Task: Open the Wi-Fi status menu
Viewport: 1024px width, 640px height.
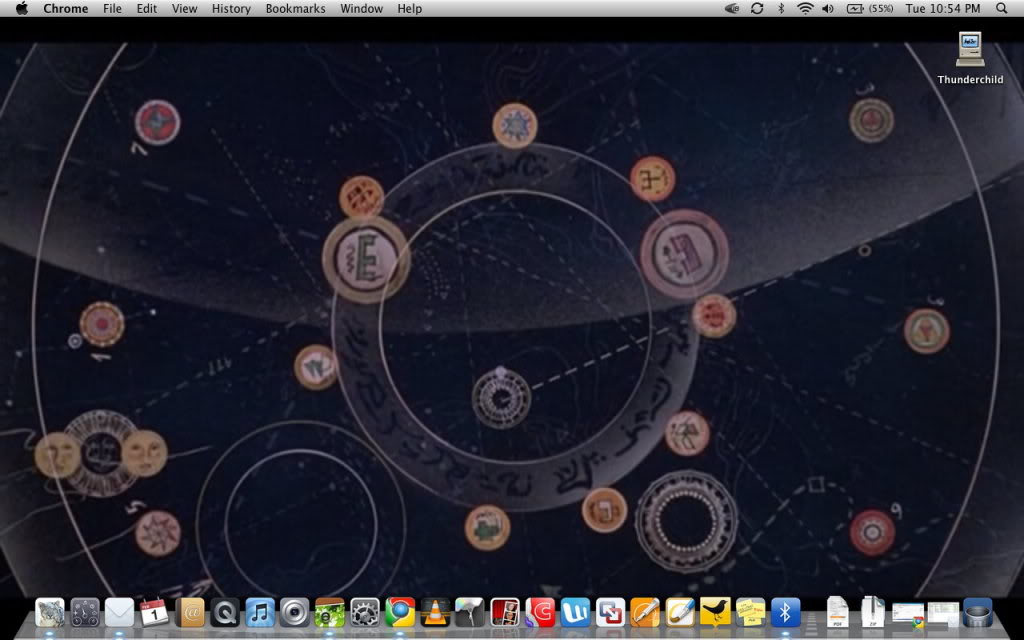Action: 805,8
